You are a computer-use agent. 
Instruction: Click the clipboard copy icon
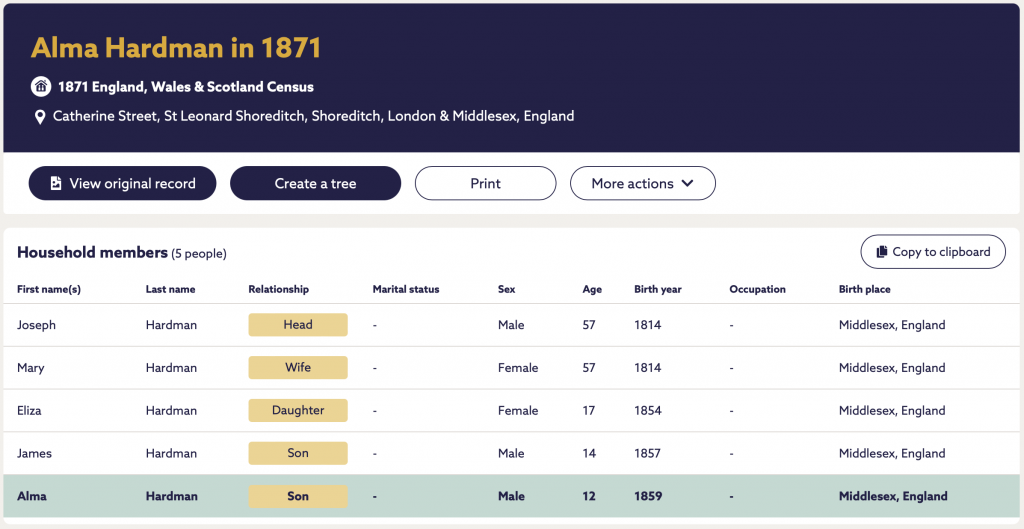pyautogui.click(x=882, y=251)
